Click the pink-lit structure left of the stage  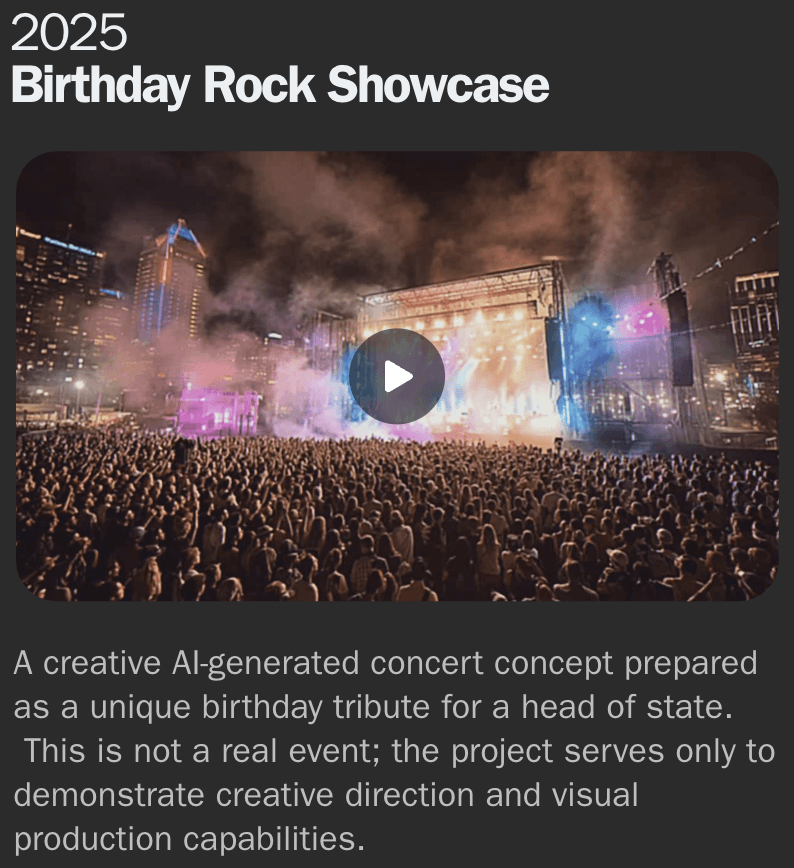point(218,412)
